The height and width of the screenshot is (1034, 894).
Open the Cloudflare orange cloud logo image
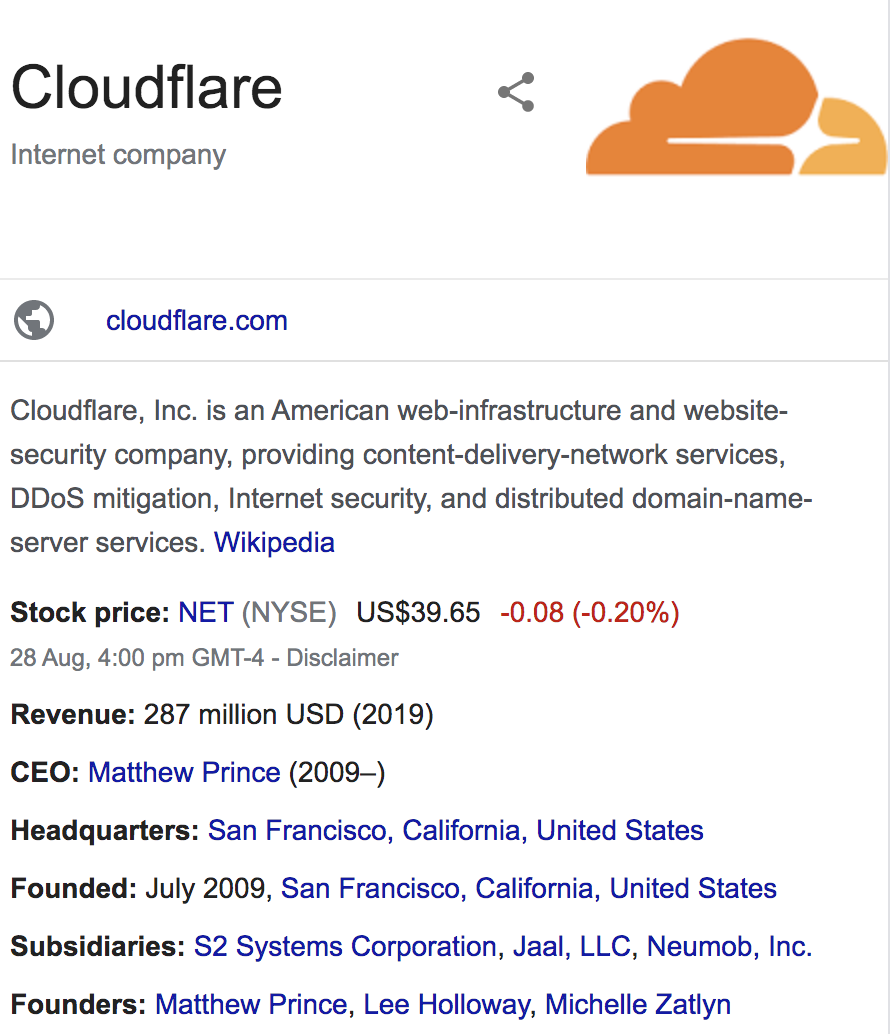(736, 107)
